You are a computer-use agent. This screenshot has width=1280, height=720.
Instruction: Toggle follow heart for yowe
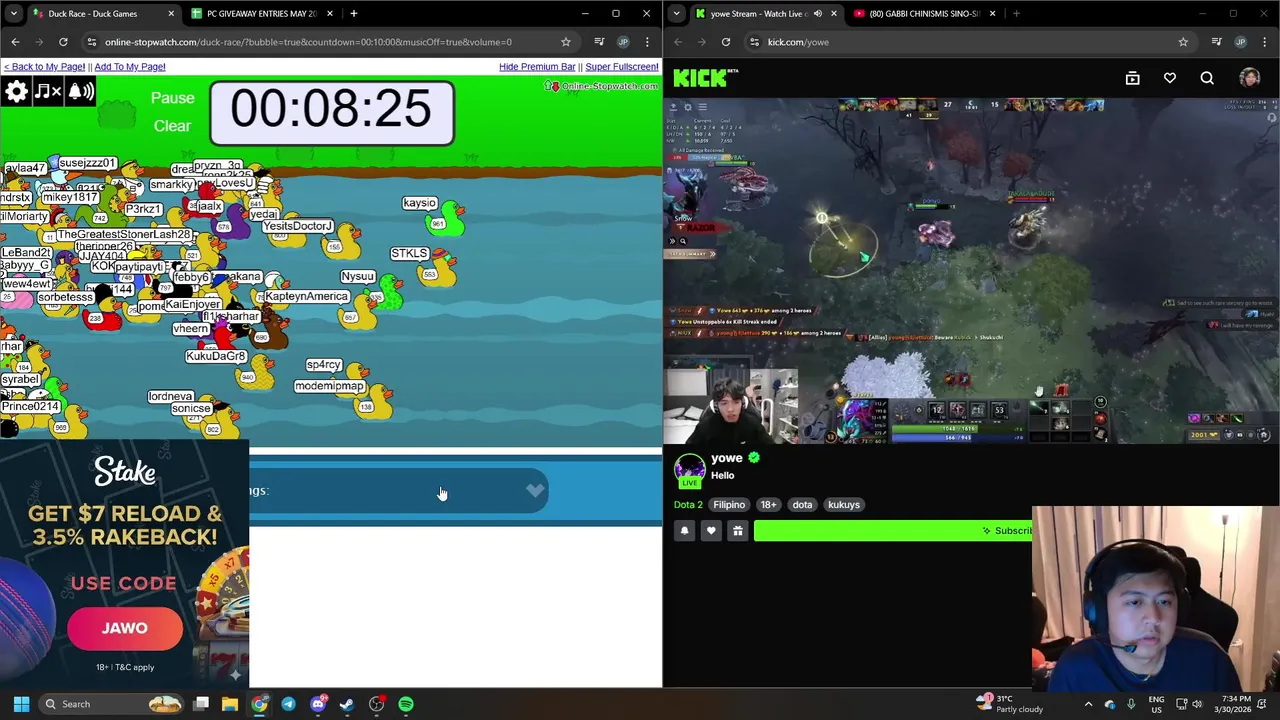click(x=711, y=531)
